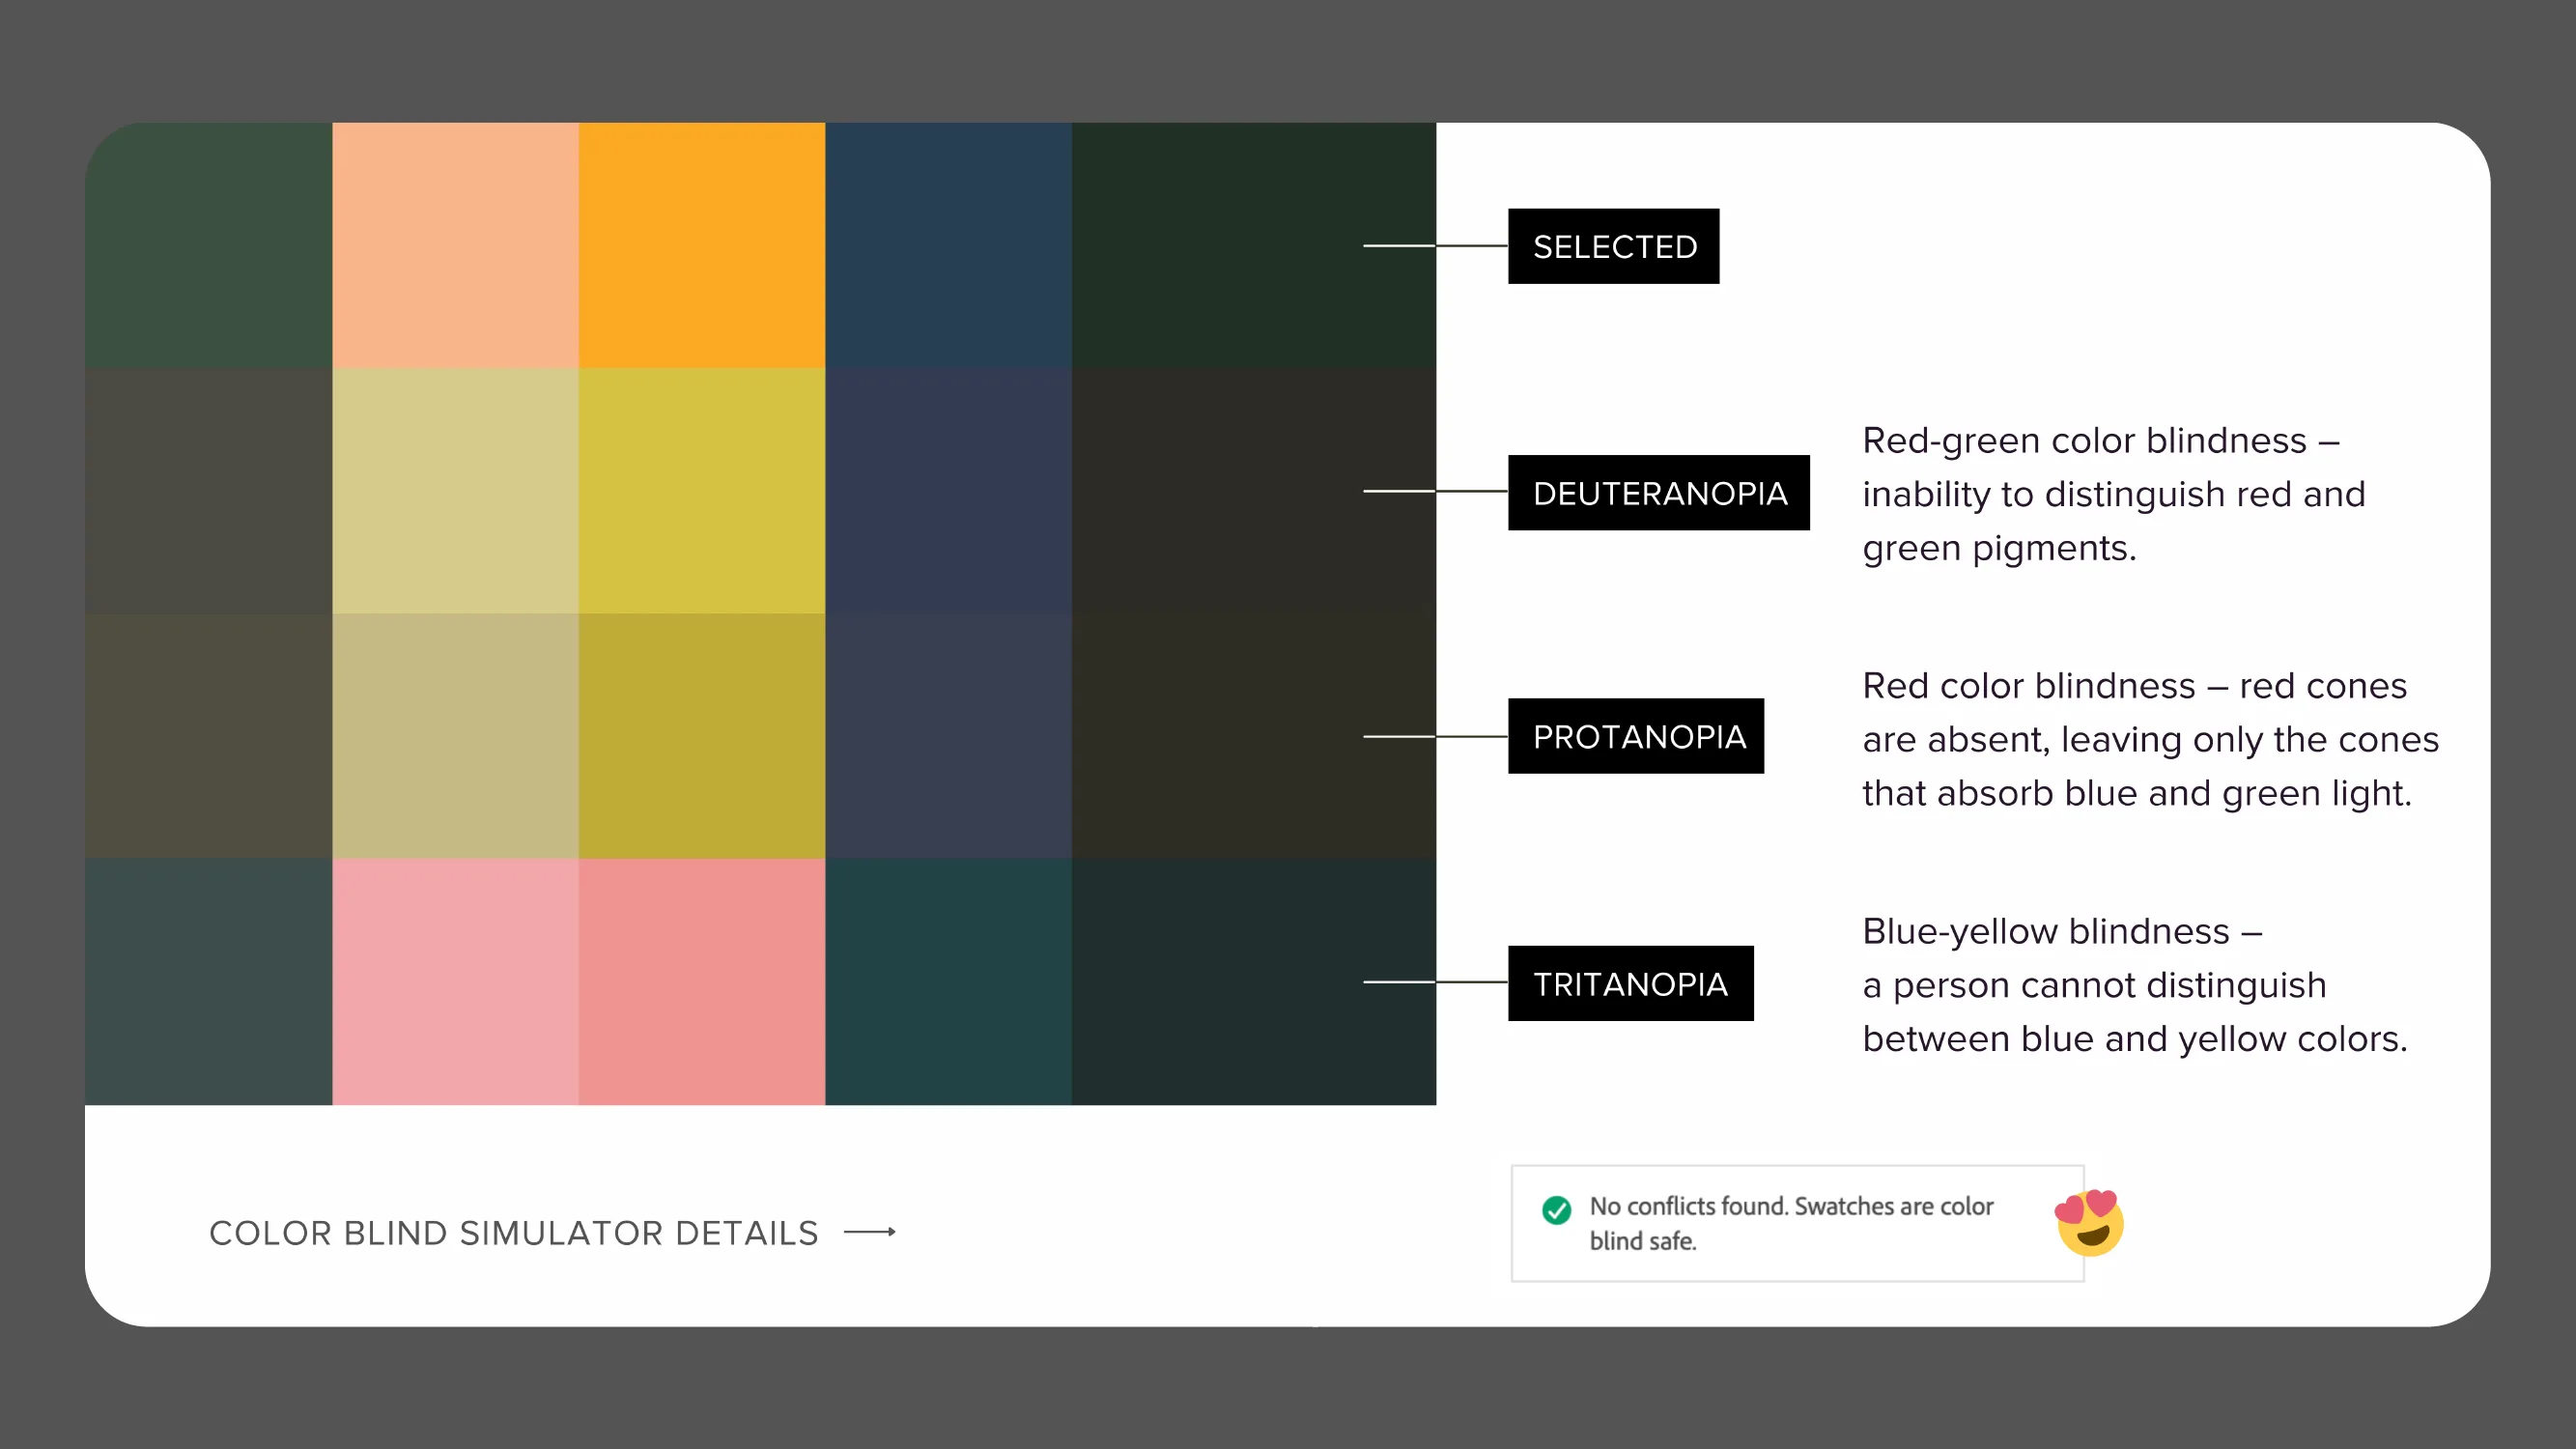Click the arrow after Simulator Details
The image size is (2576, 1449).
click(870, 1232)
